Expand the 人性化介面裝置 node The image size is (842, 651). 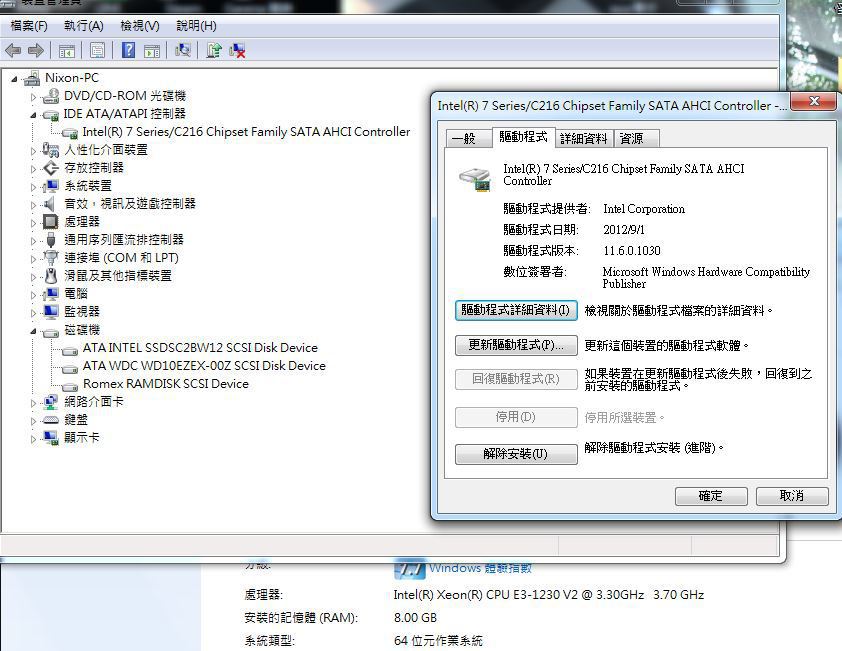(x=33, y=151)
